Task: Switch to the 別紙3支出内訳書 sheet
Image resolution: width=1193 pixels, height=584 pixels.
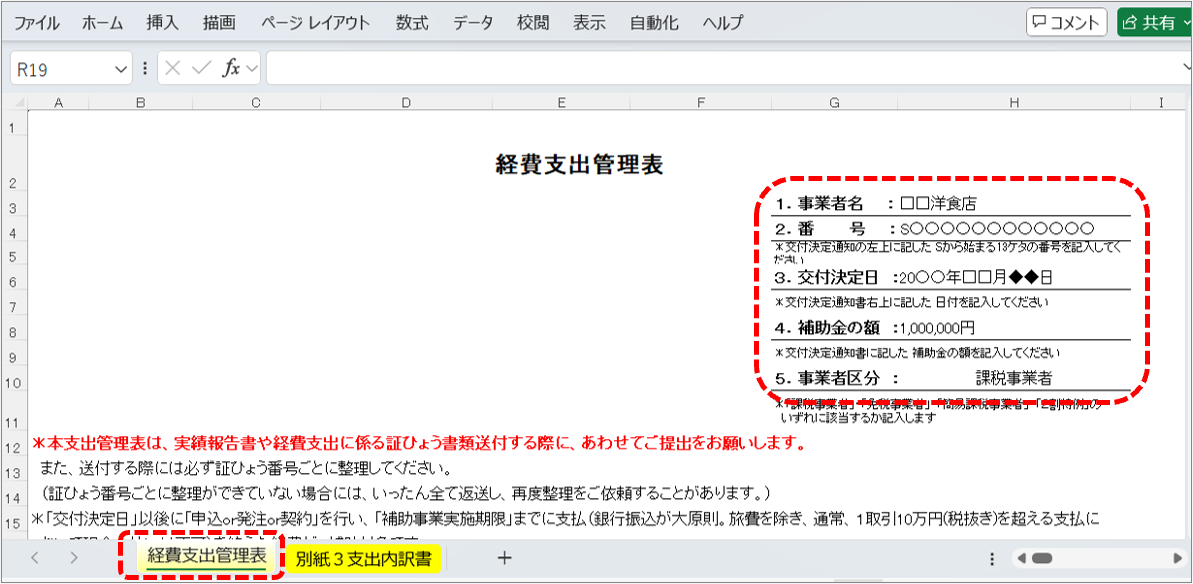Action: click(x=363, y=558)
